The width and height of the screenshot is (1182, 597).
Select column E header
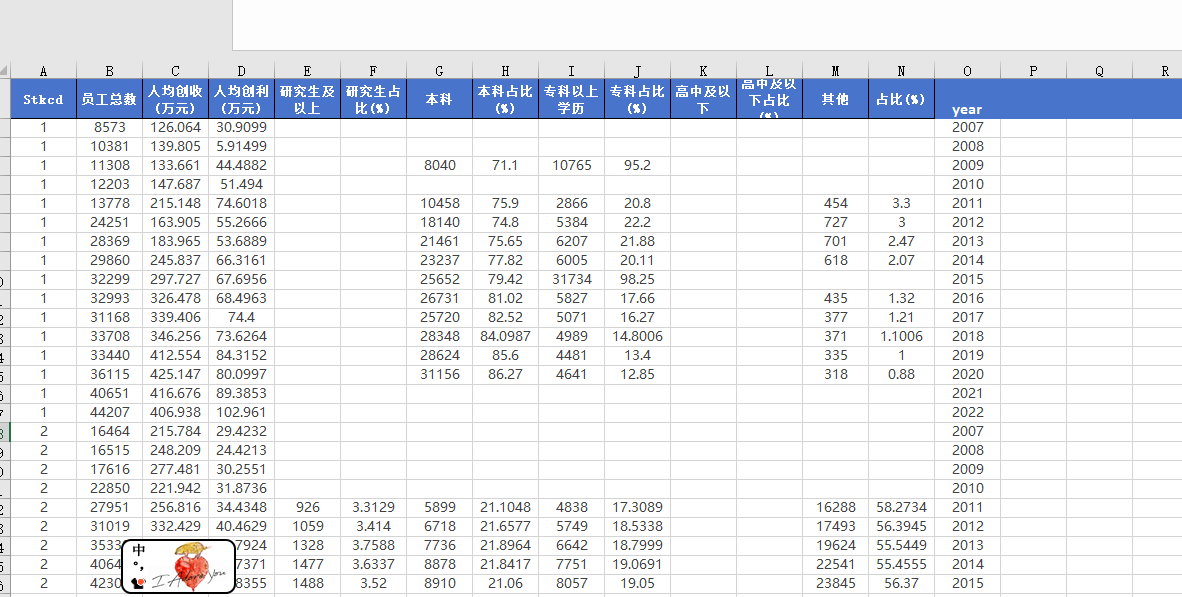tap(308, 71)
